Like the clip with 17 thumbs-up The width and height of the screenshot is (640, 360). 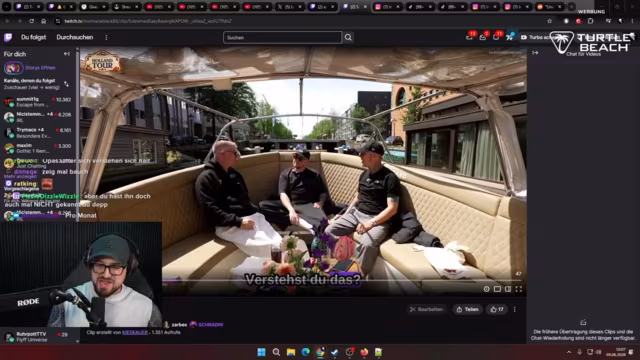(497, 309)
